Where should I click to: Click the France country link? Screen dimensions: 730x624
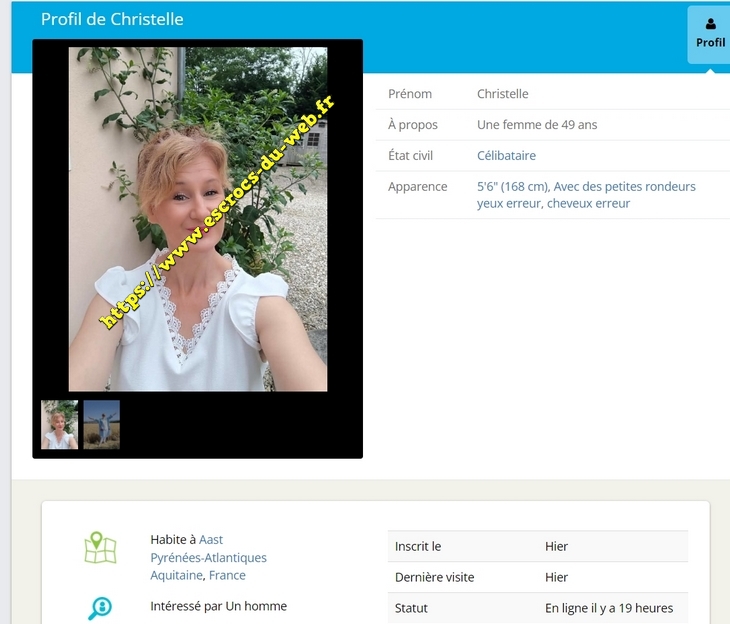coord(227,576)
